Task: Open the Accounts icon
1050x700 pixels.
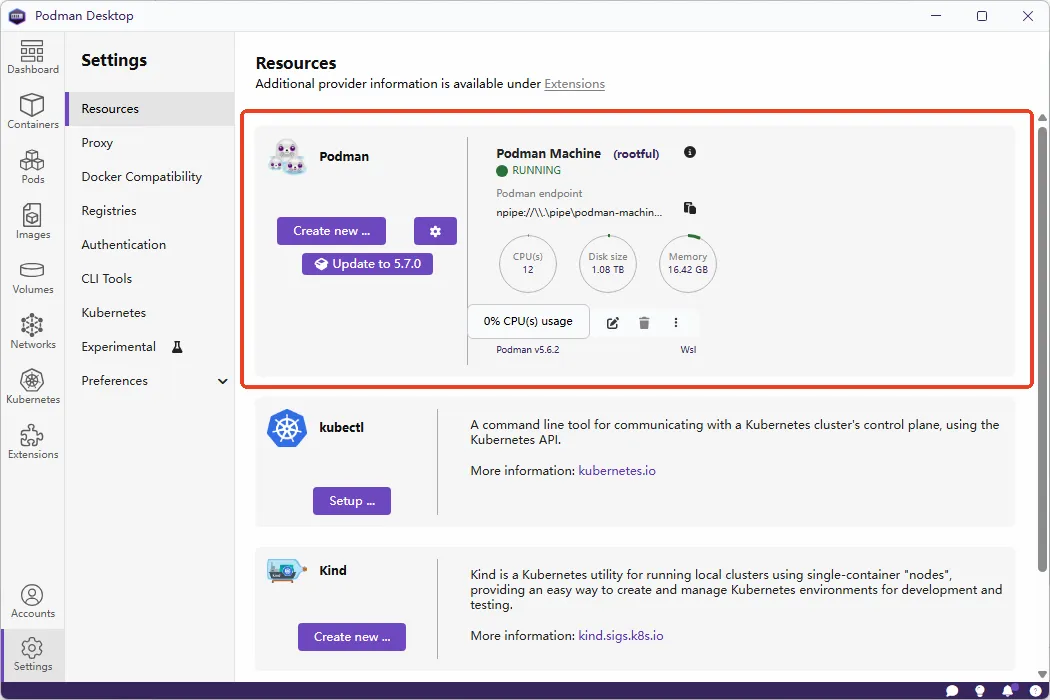Action: click(32, 602)
